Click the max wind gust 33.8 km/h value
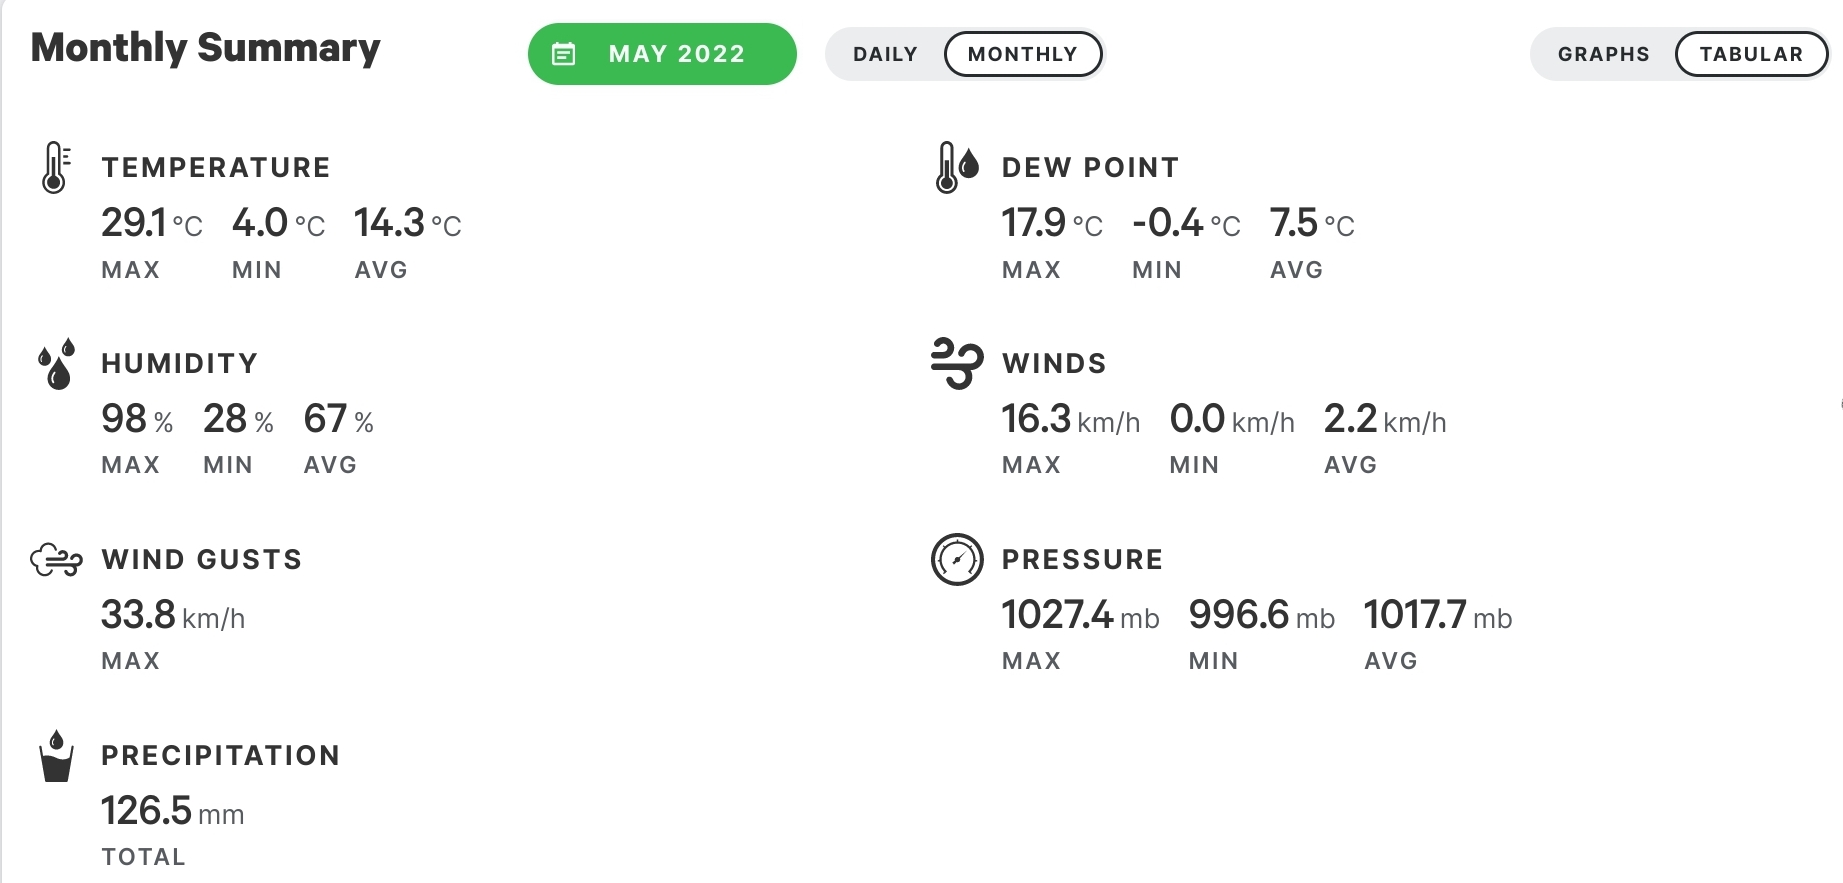The height and width of the screenshot is (883, 1843). [x=172, y=615]
